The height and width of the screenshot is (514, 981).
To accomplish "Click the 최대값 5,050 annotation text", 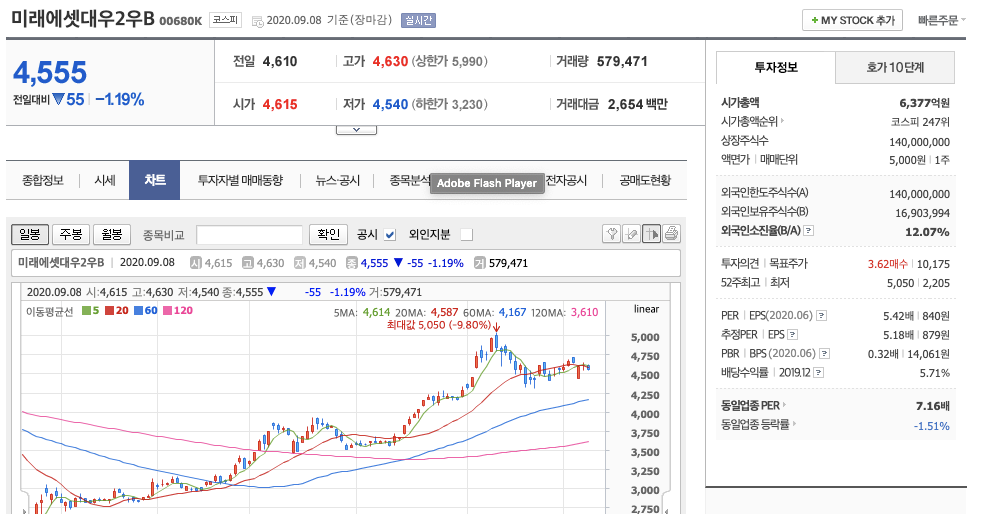I will point(439,325).
